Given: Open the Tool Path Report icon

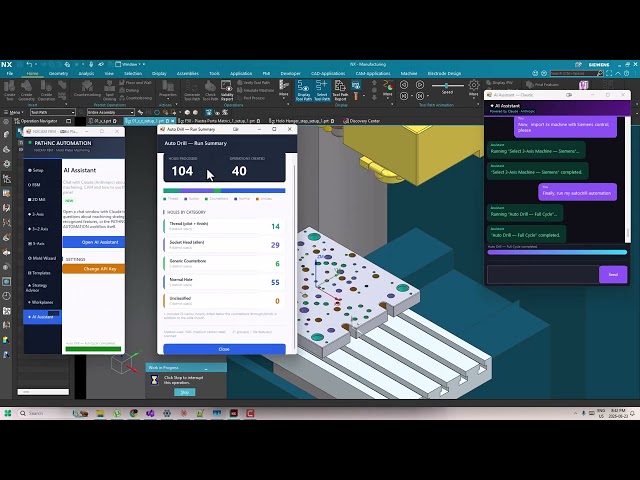Looking at the screenshot, I should [x=340, y=90].
